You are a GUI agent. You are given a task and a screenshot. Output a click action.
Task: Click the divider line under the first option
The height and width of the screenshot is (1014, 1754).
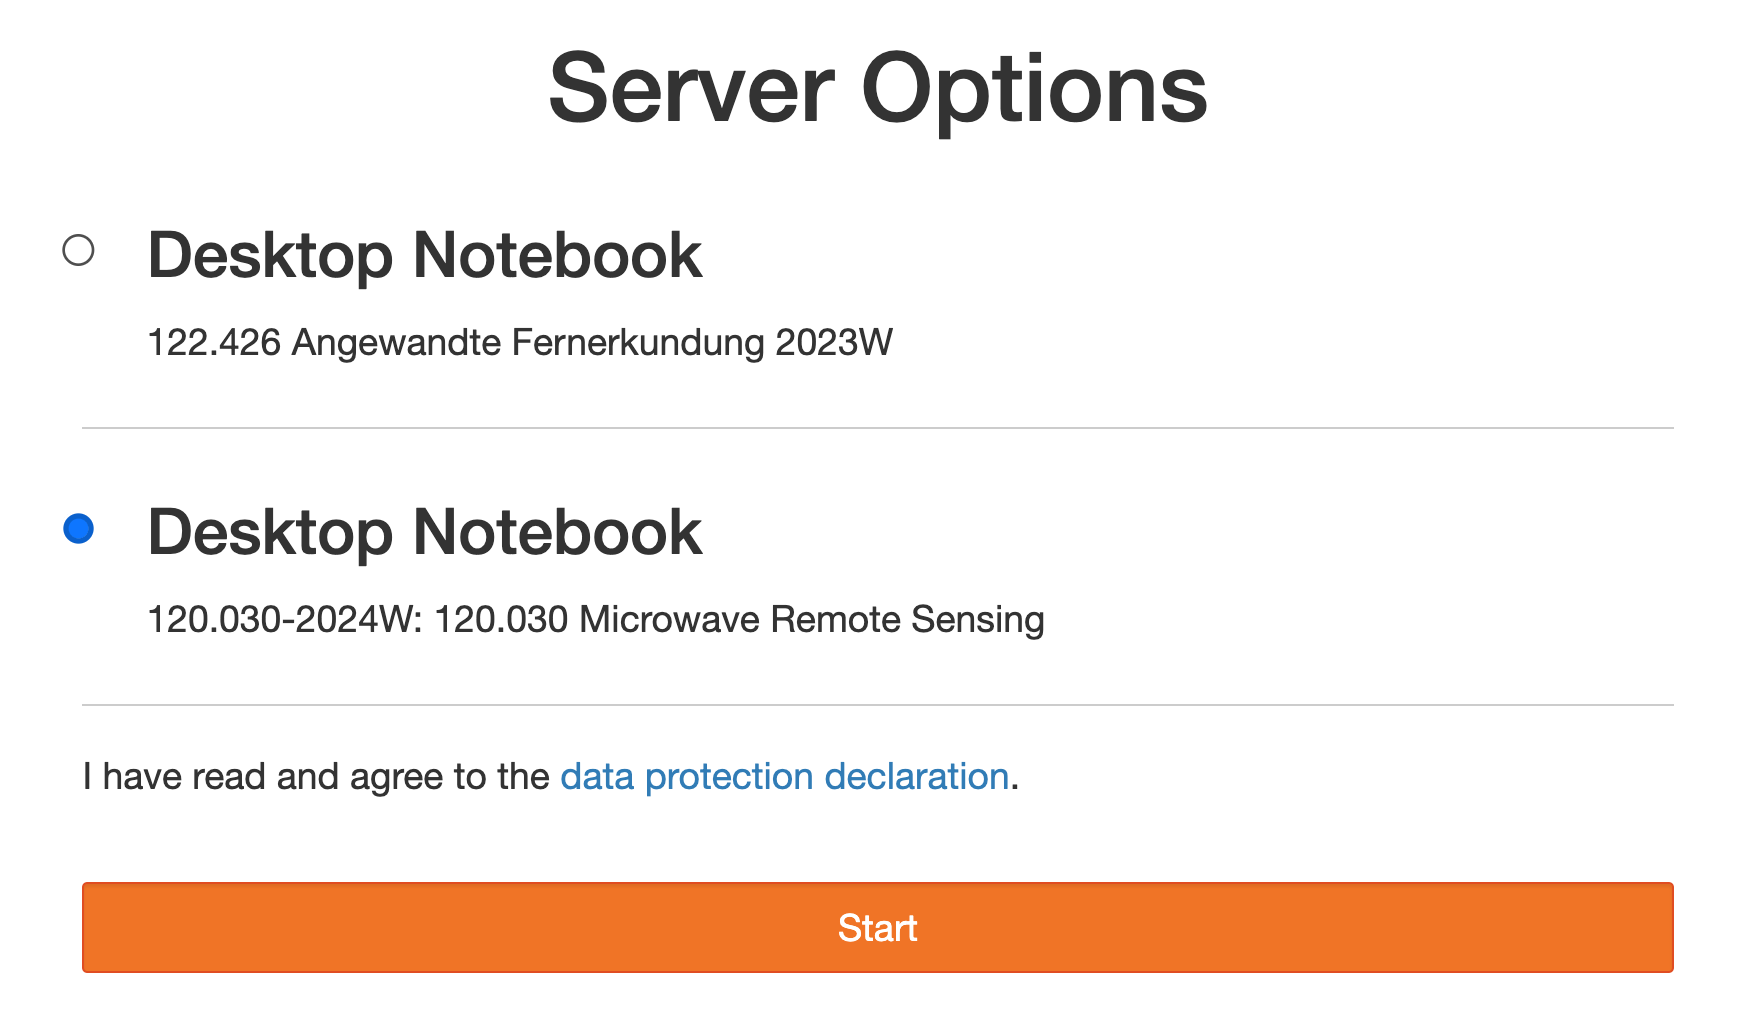[877, 428]
